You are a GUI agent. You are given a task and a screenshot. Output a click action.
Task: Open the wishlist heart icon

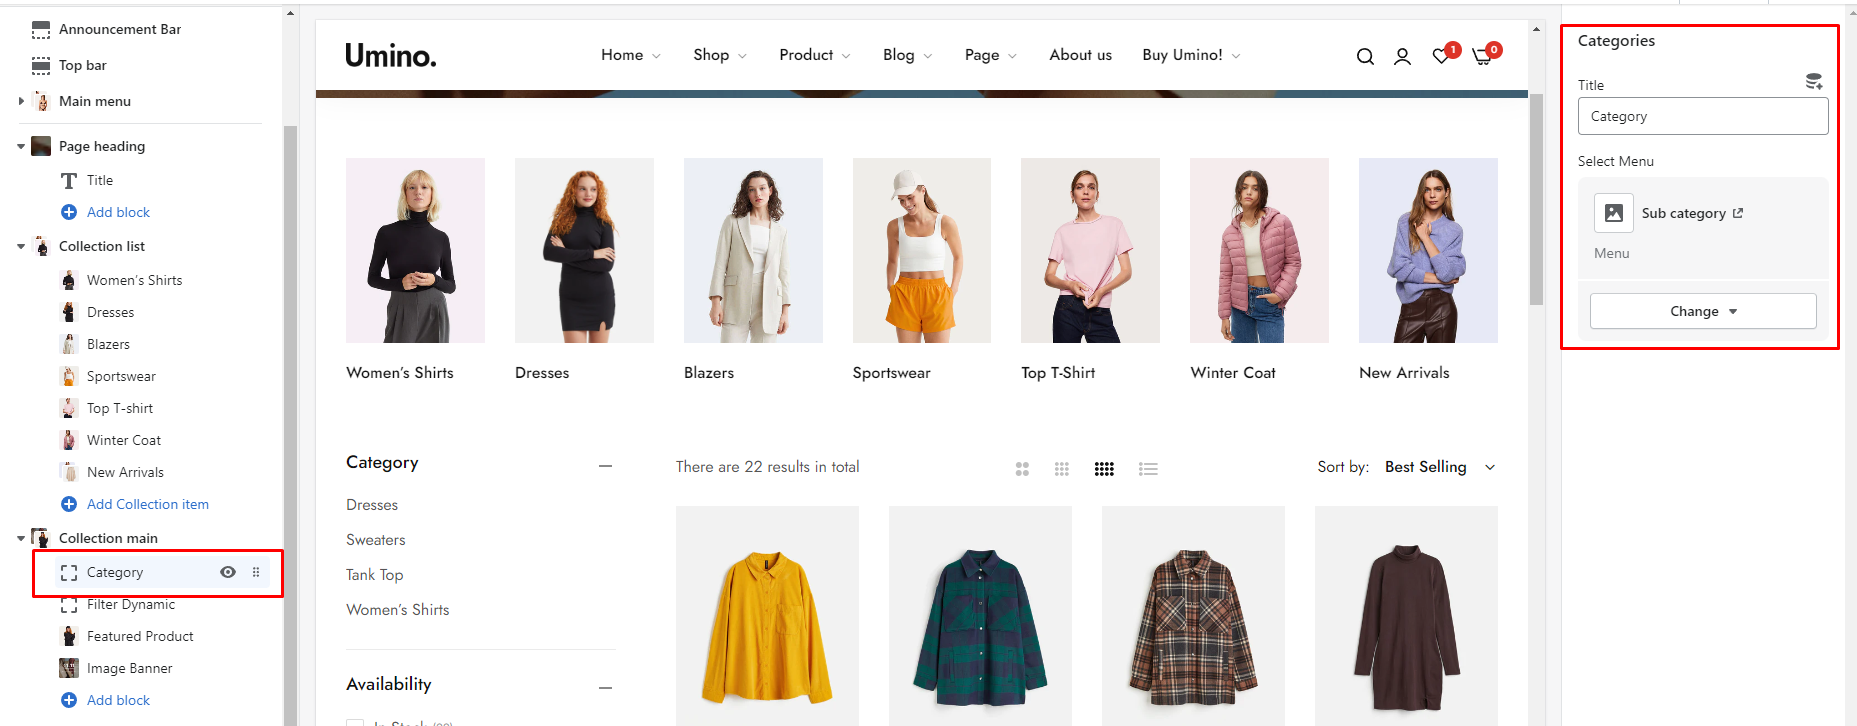tap(1441, 57)
